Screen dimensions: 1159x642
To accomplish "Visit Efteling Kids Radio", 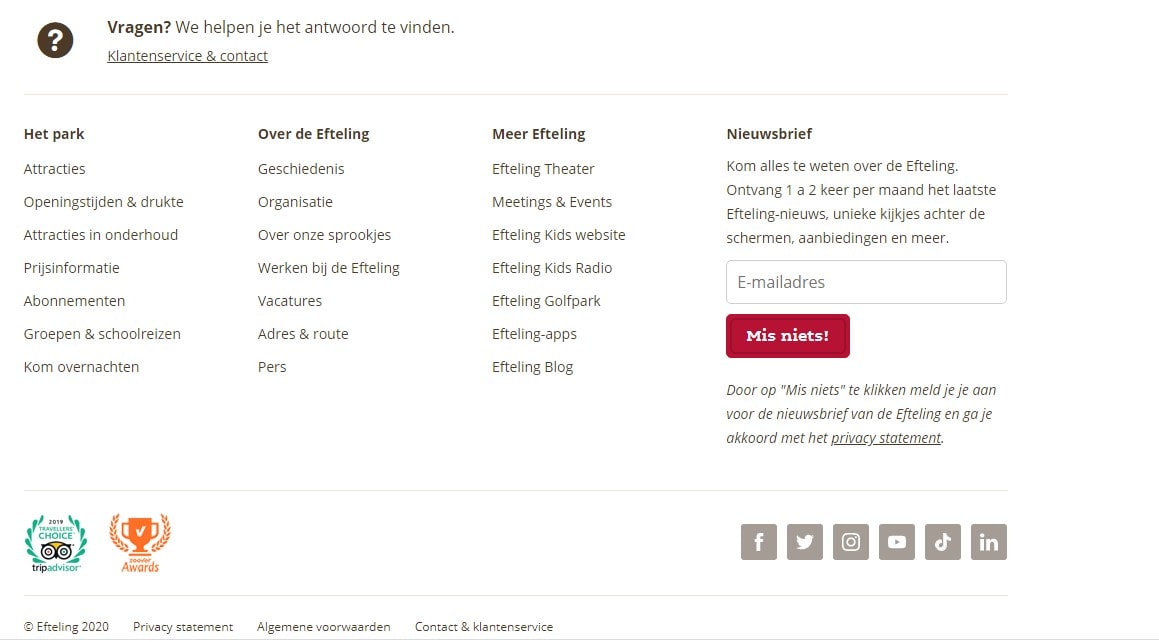I will (x=552, y=267).
